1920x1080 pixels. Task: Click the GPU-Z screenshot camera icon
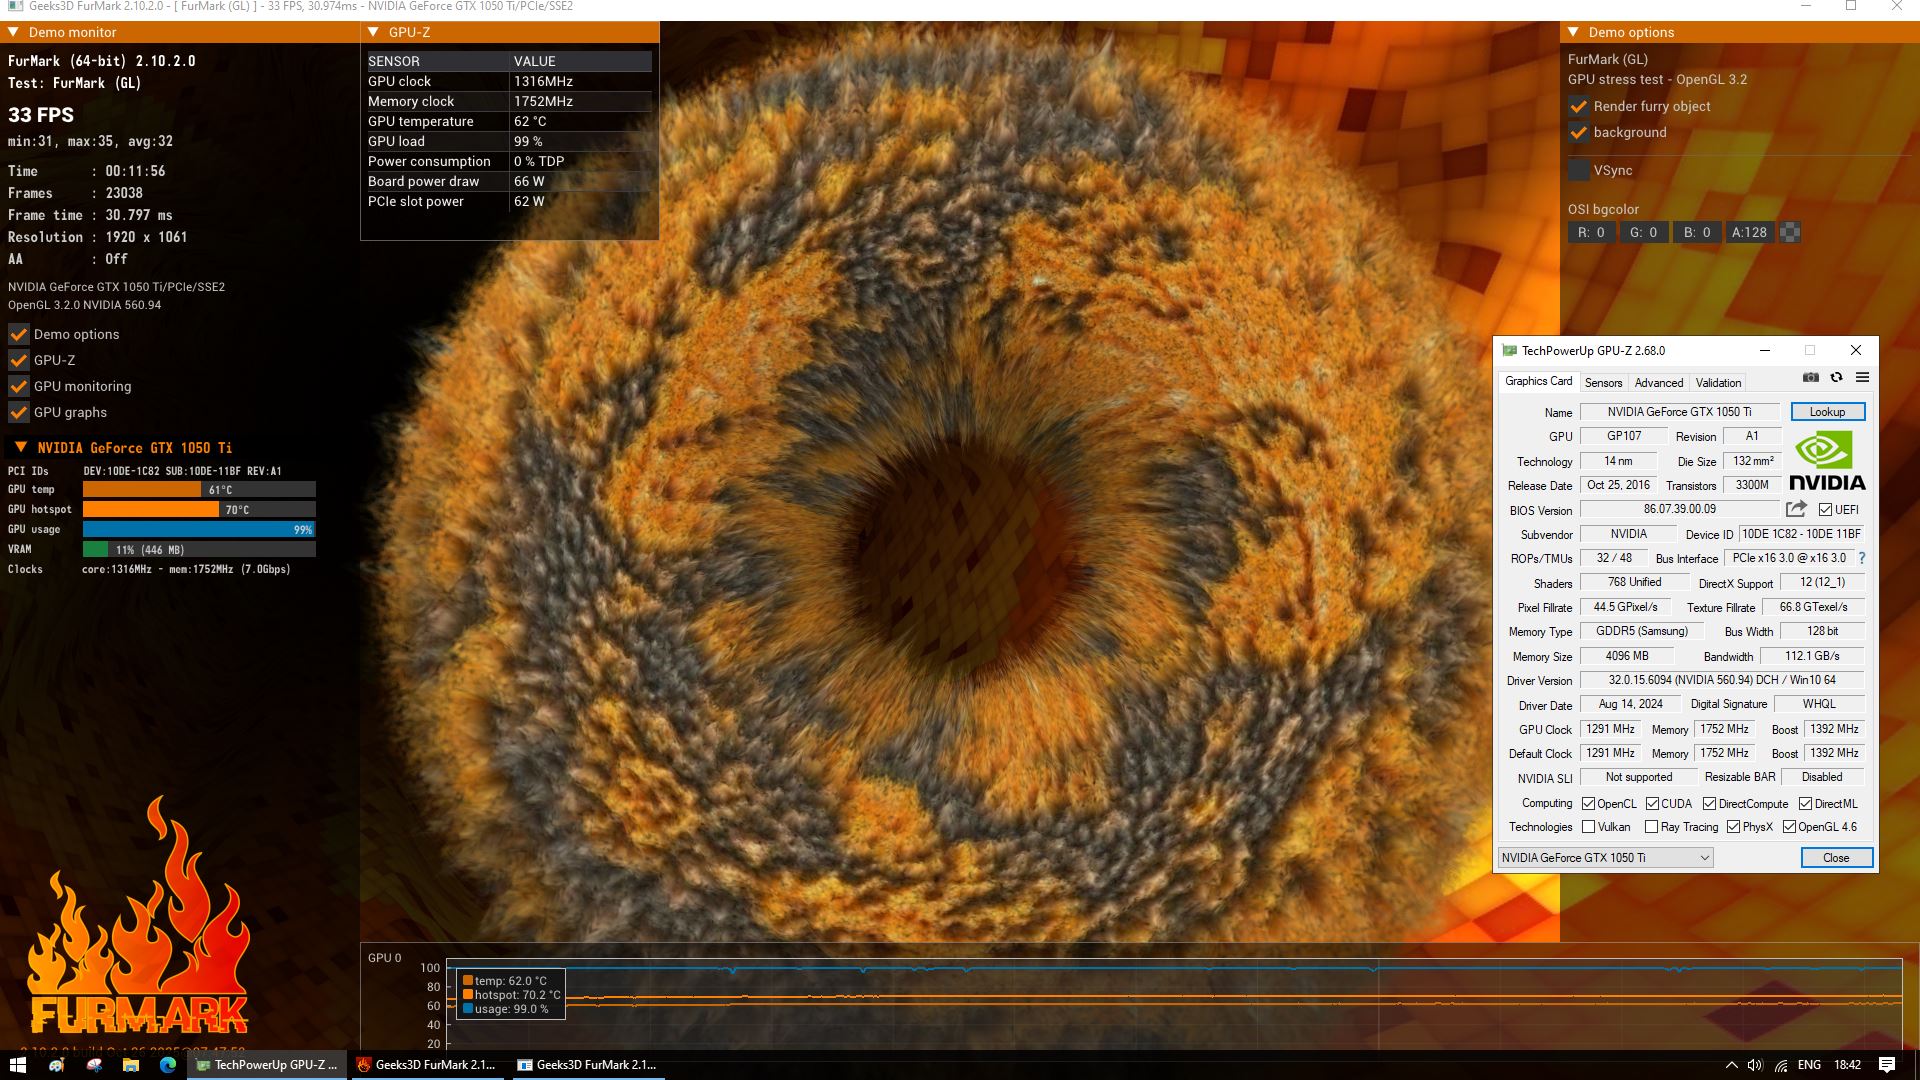click(x=1811, y=378)
